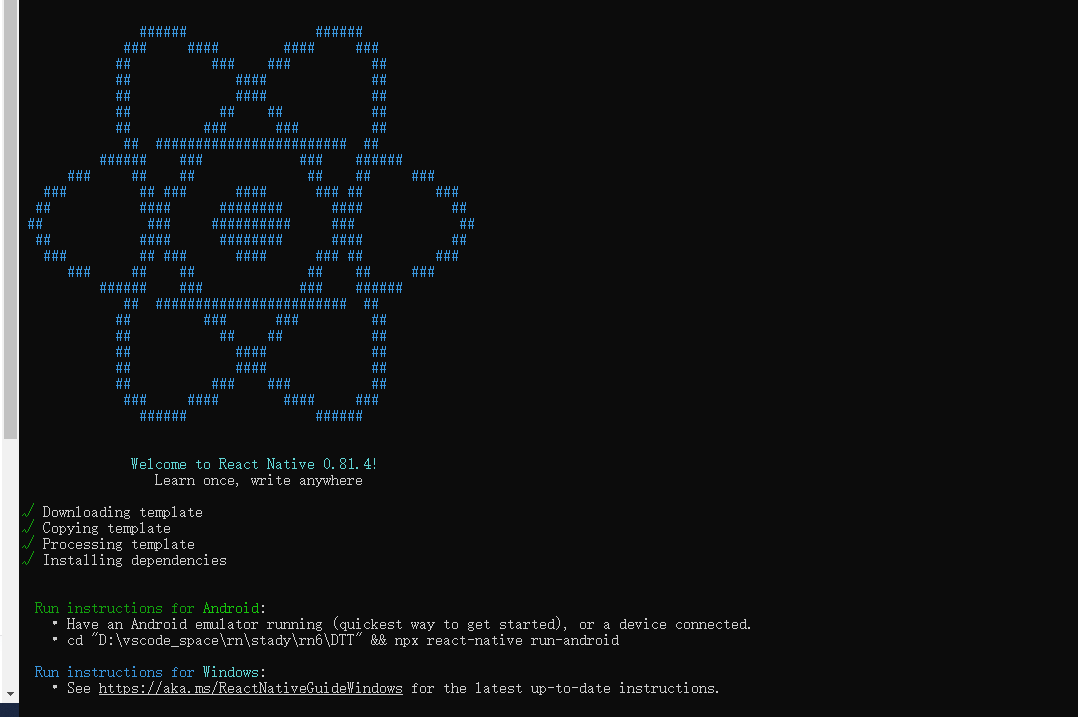Viewport: 1078px width, 717px height.
Task: Open the aka.ms/ReactNativeGuideWindows link
Action: click(250, 688)
